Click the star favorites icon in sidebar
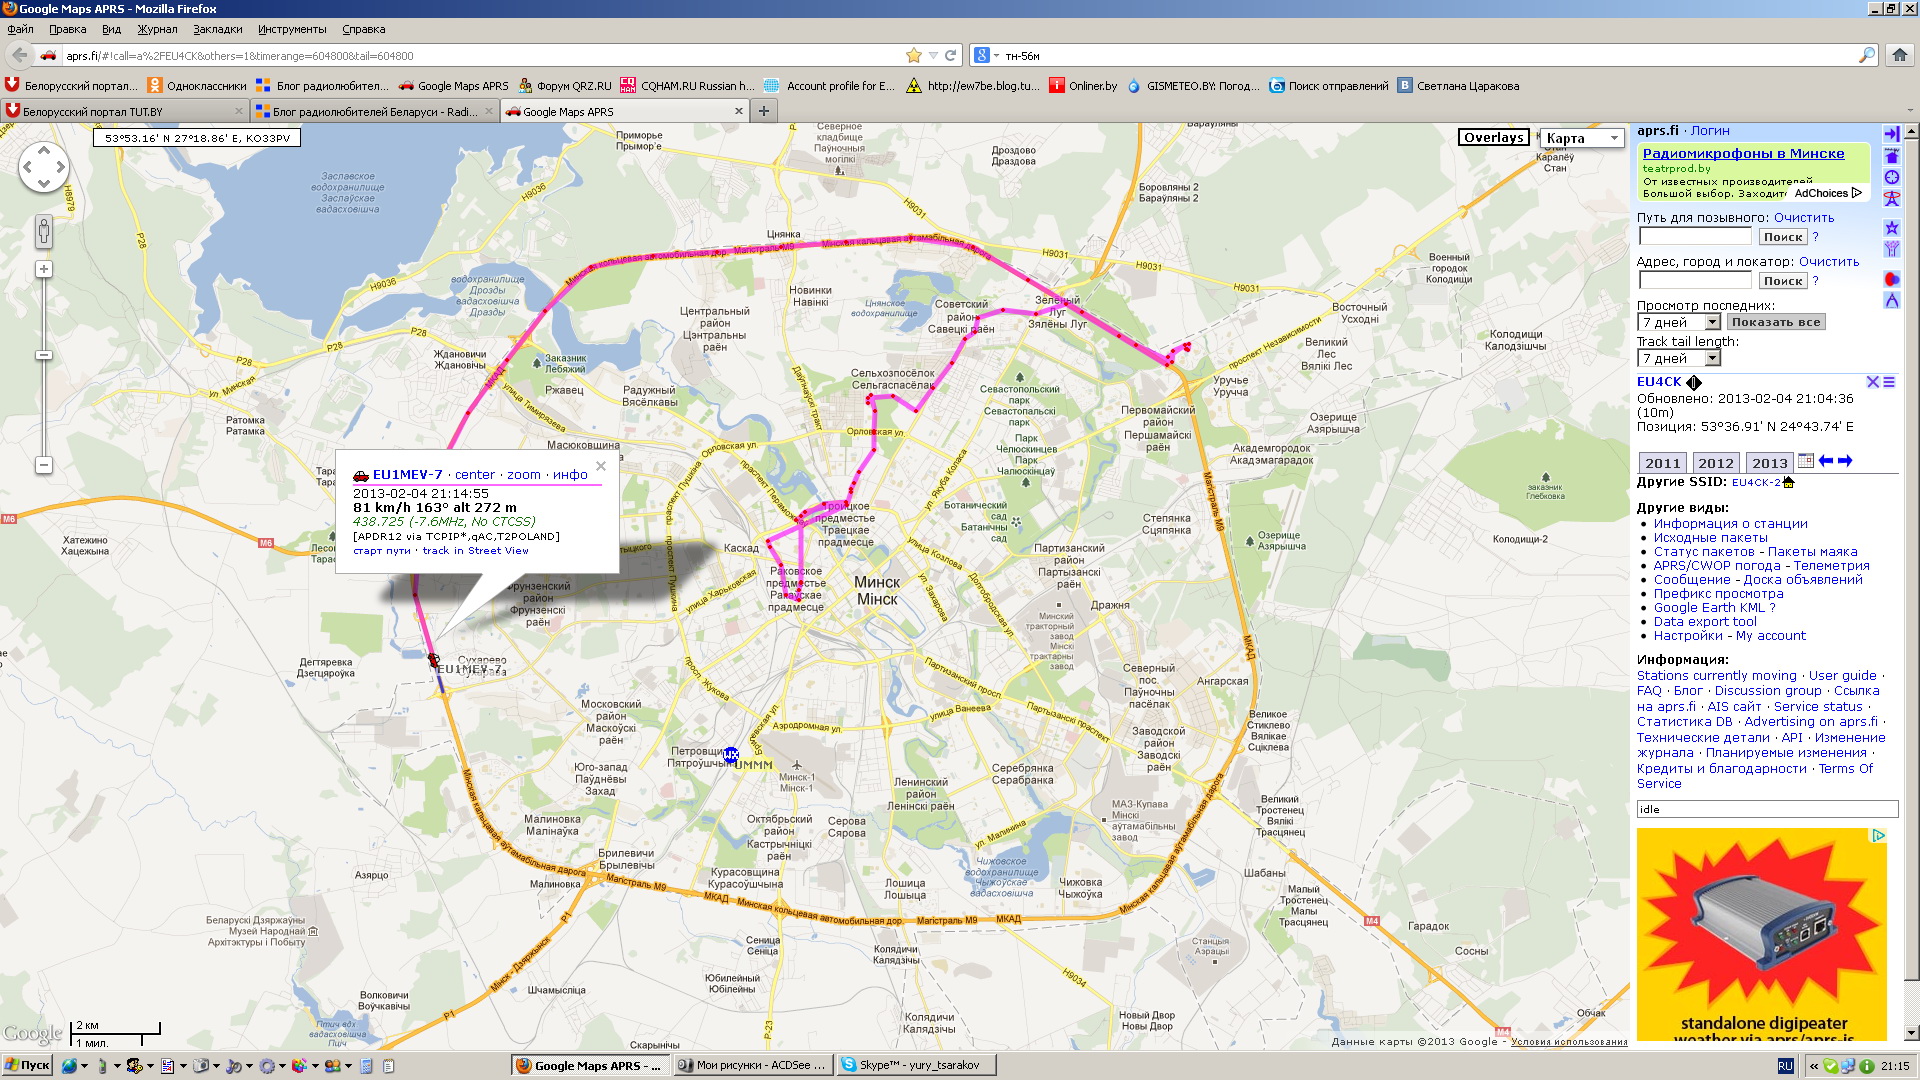Image resolution: width=1920 pixels, height=1080 pixels. point(1891,228)
